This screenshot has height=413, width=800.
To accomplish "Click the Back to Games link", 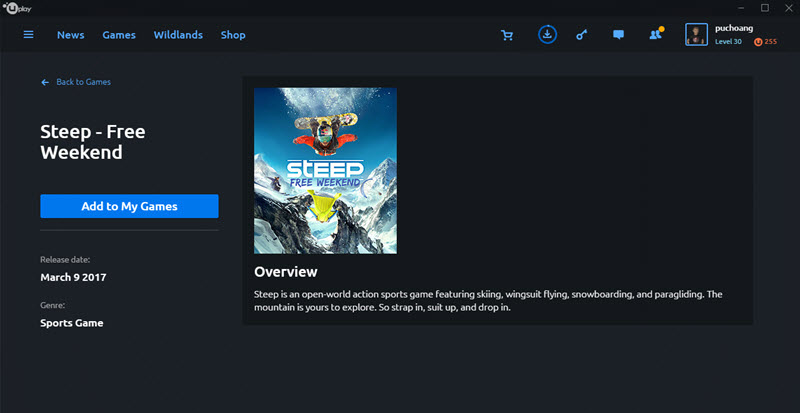I will click(83, 82).
